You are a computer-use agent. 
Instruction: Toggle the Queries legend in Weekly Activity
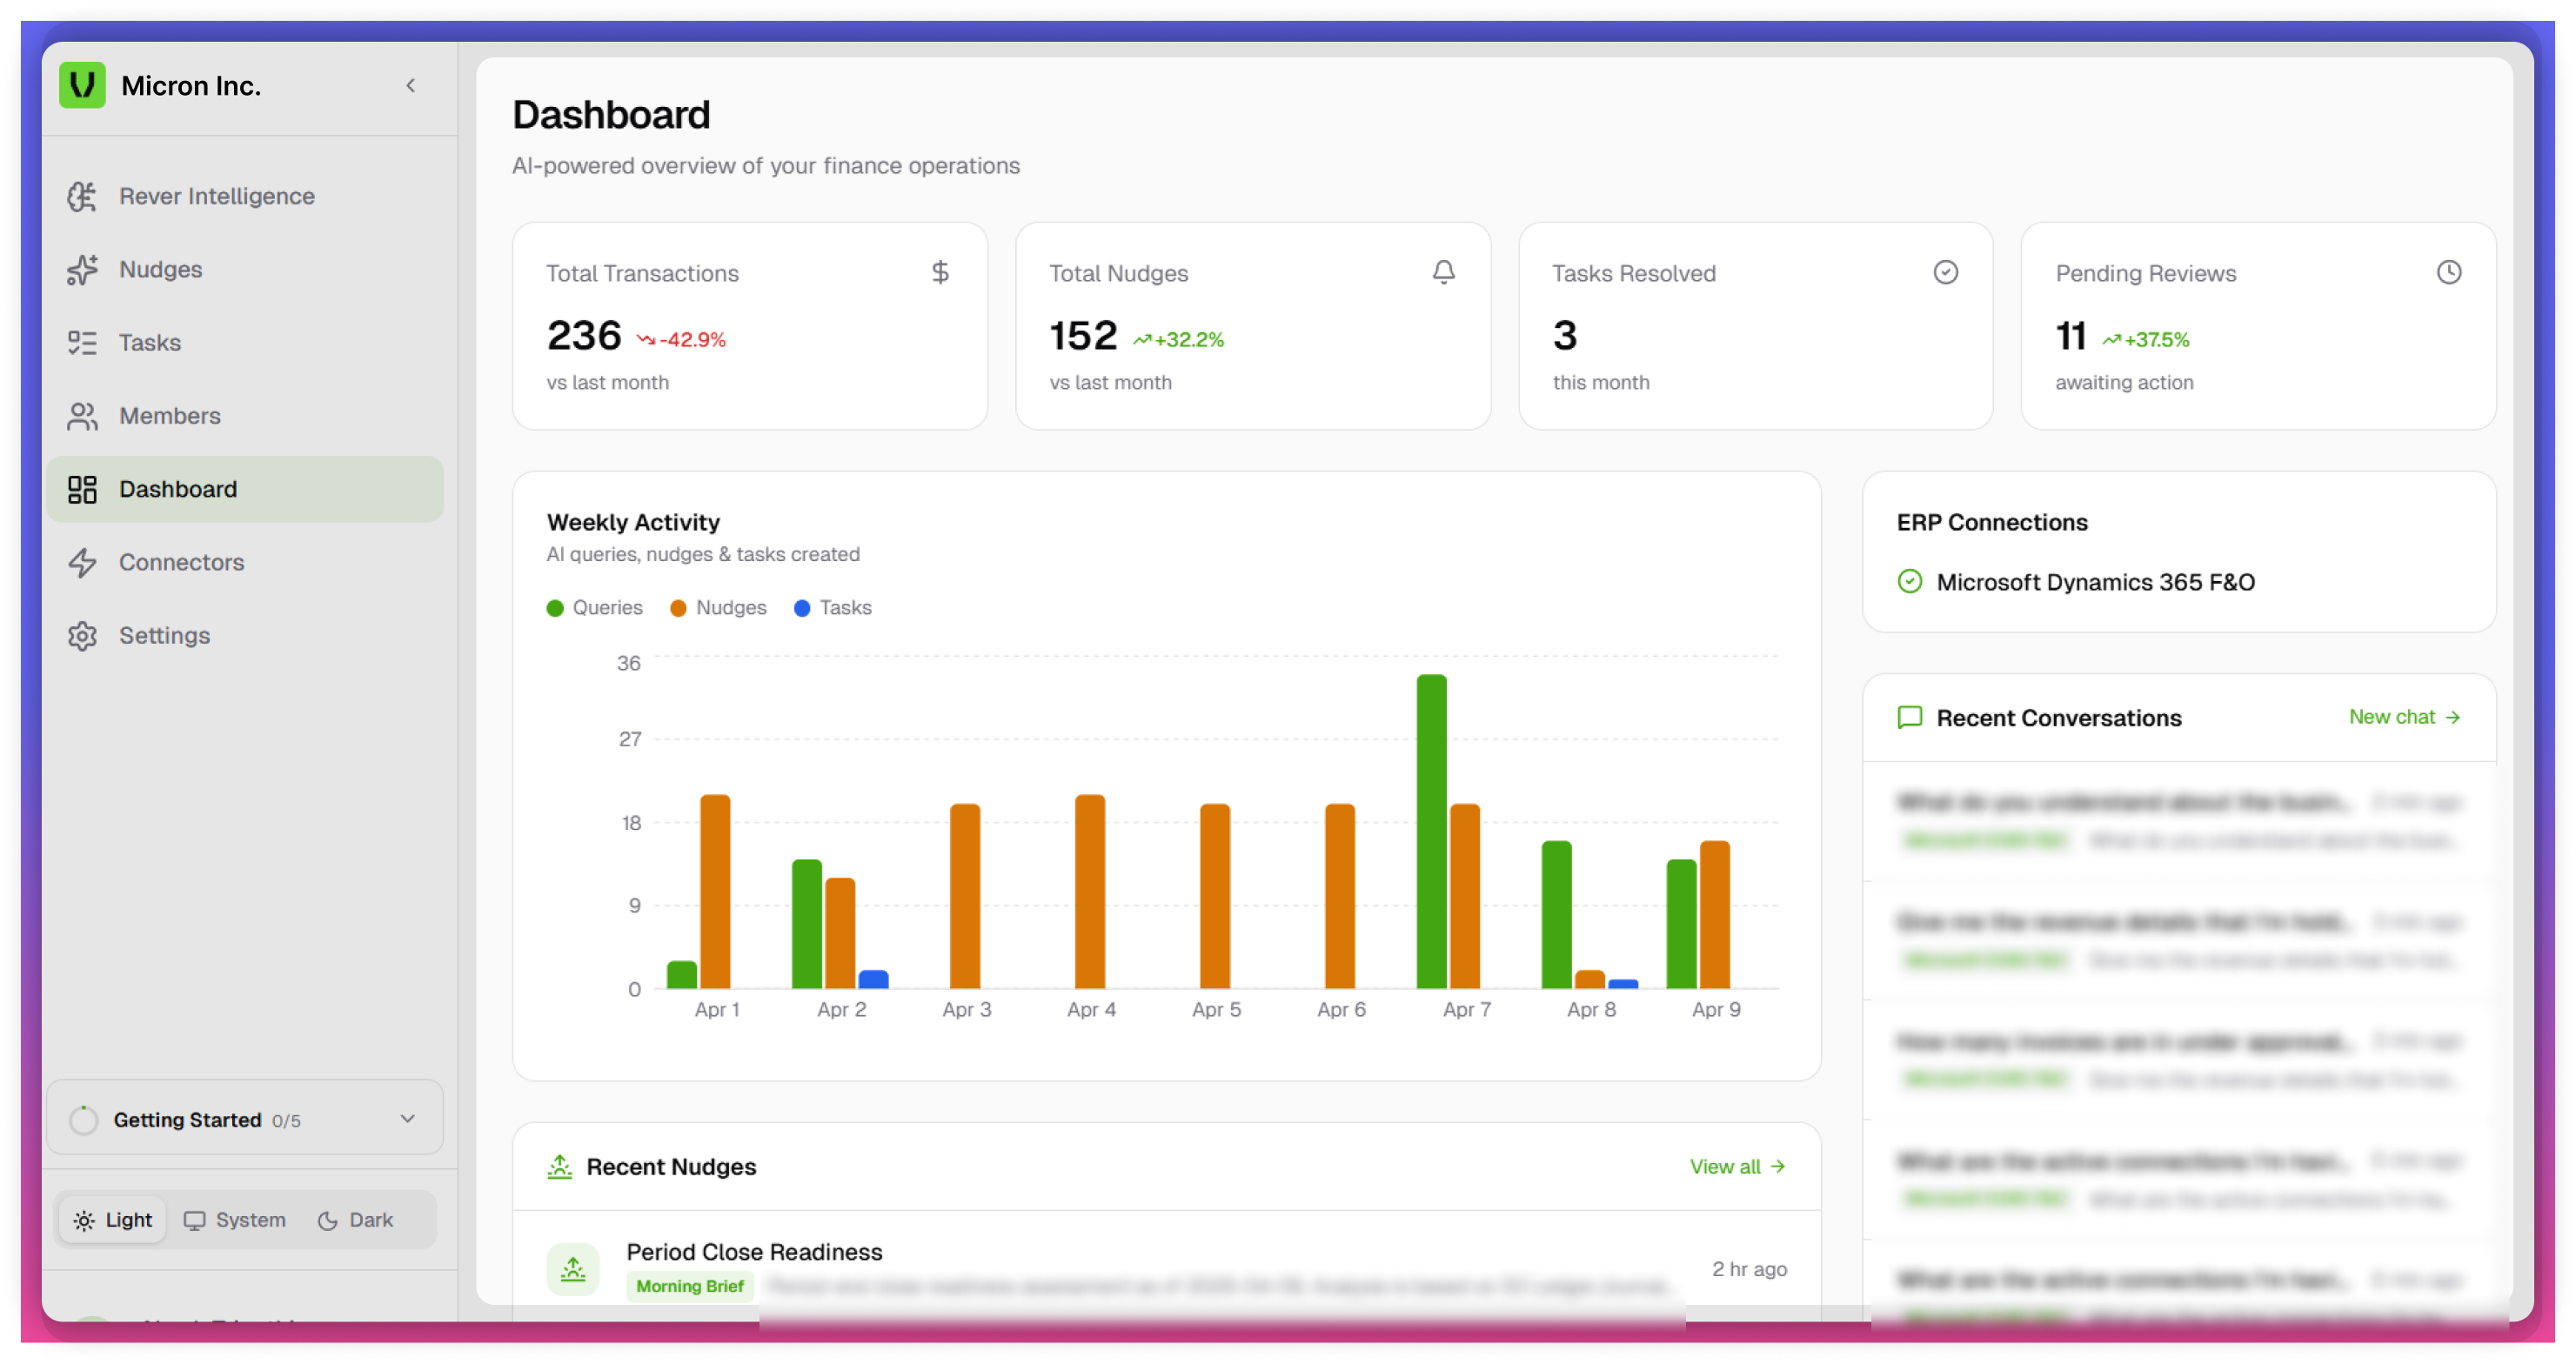click(x=595, y=607)
